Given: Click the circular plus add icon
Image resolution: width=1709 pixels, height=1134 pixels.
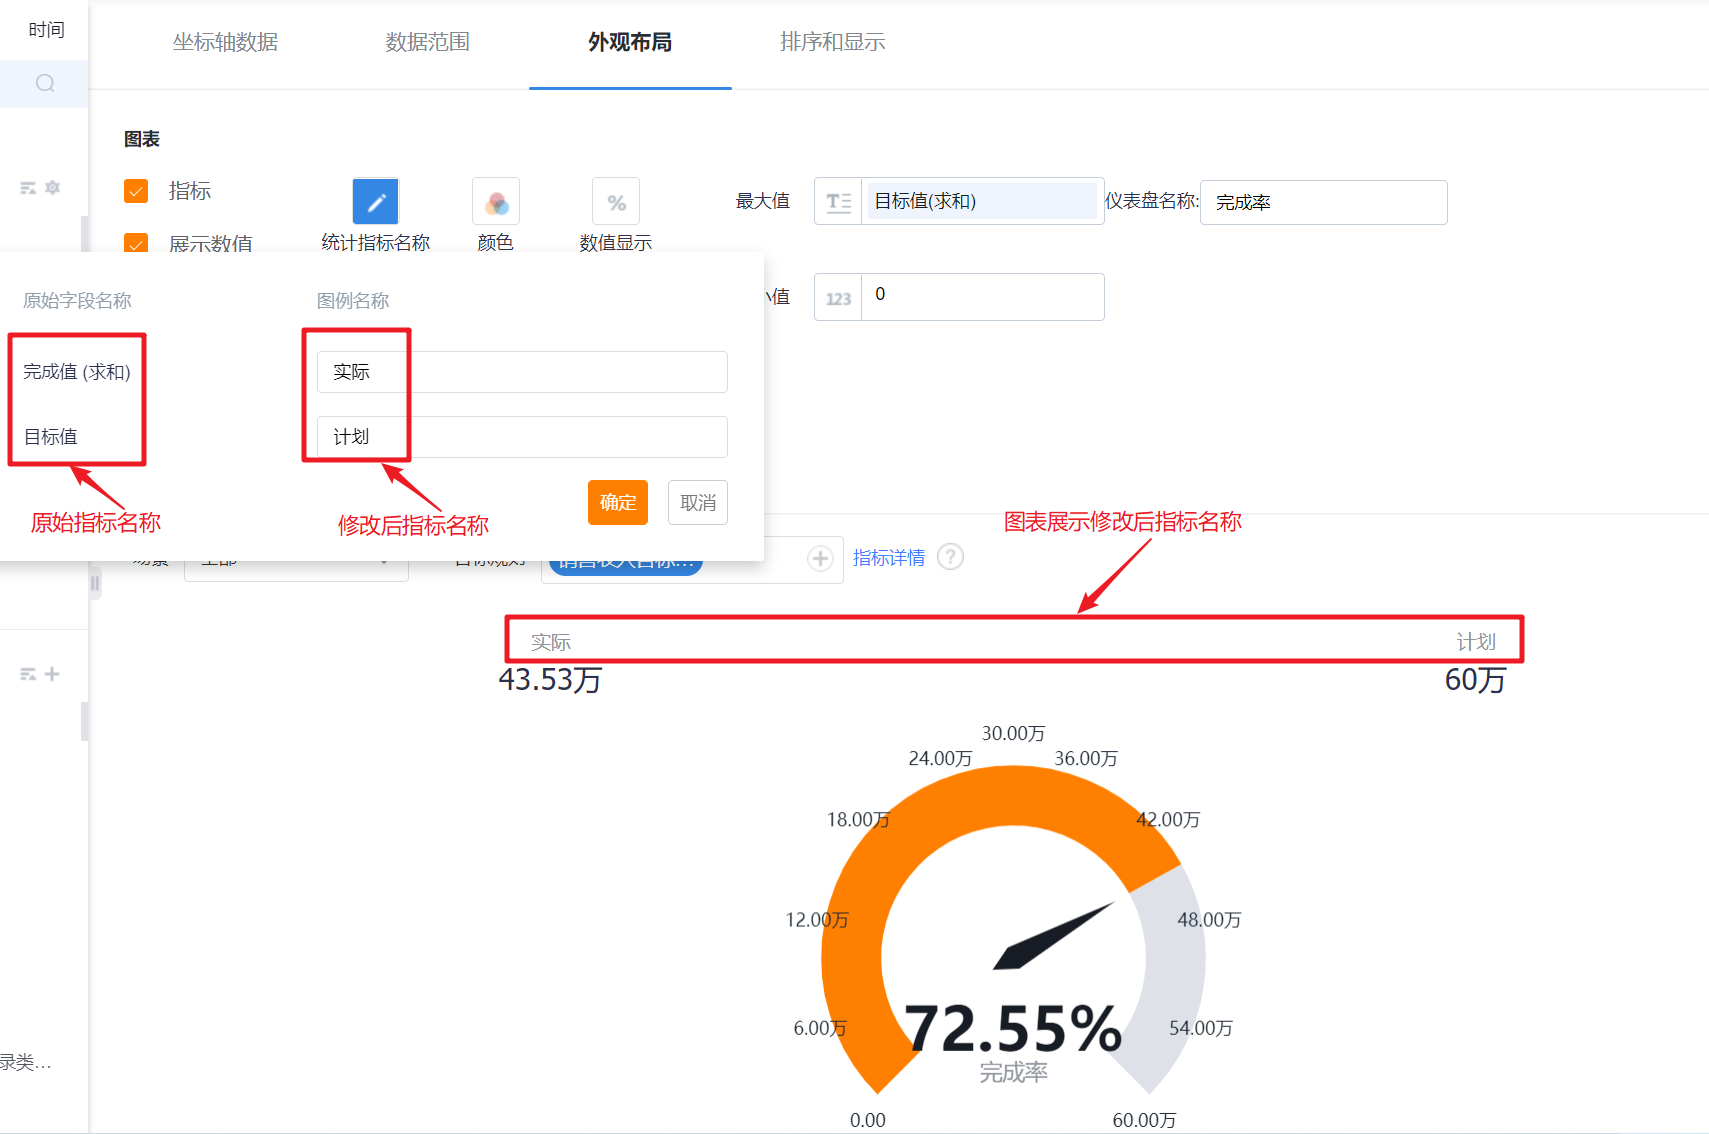Looking at the screenshot, I should 821,558.
